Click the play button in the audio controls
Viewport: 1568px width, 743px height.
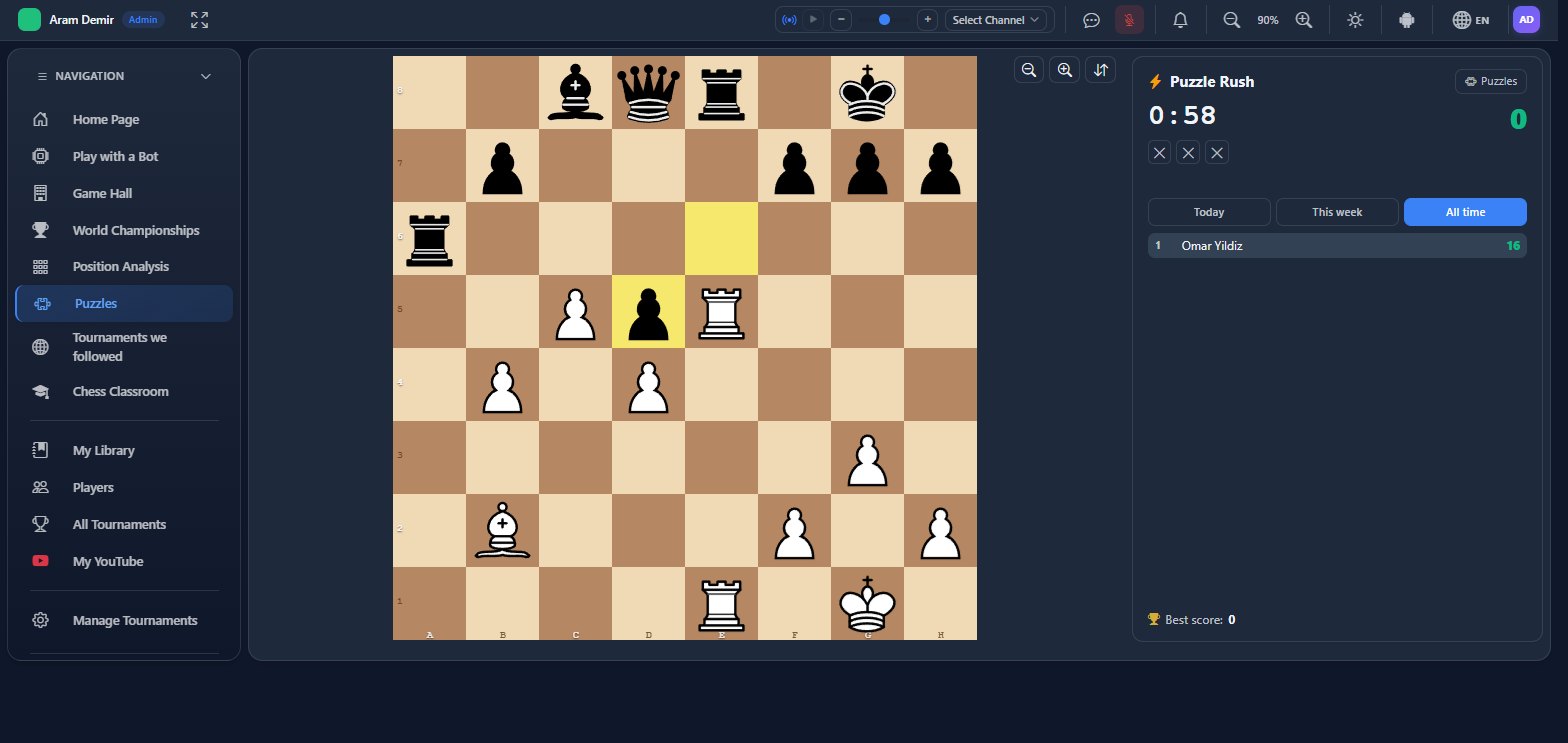pyautogui.click(x=813, y=20)
